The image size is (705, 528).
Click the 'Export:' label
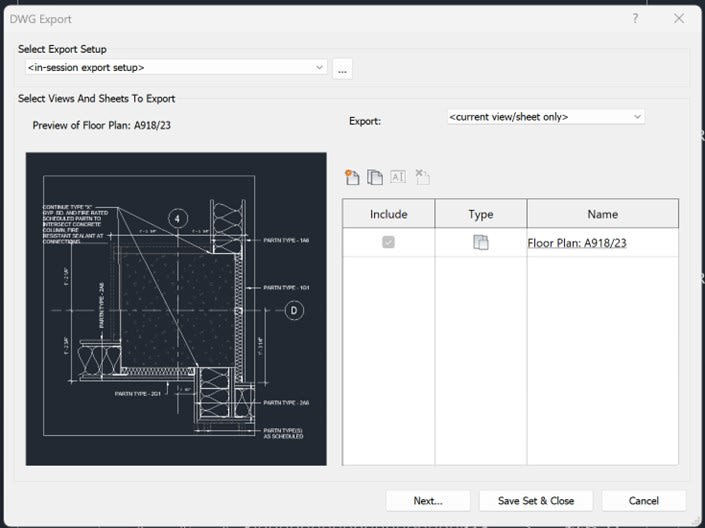(x=365, y=121)
